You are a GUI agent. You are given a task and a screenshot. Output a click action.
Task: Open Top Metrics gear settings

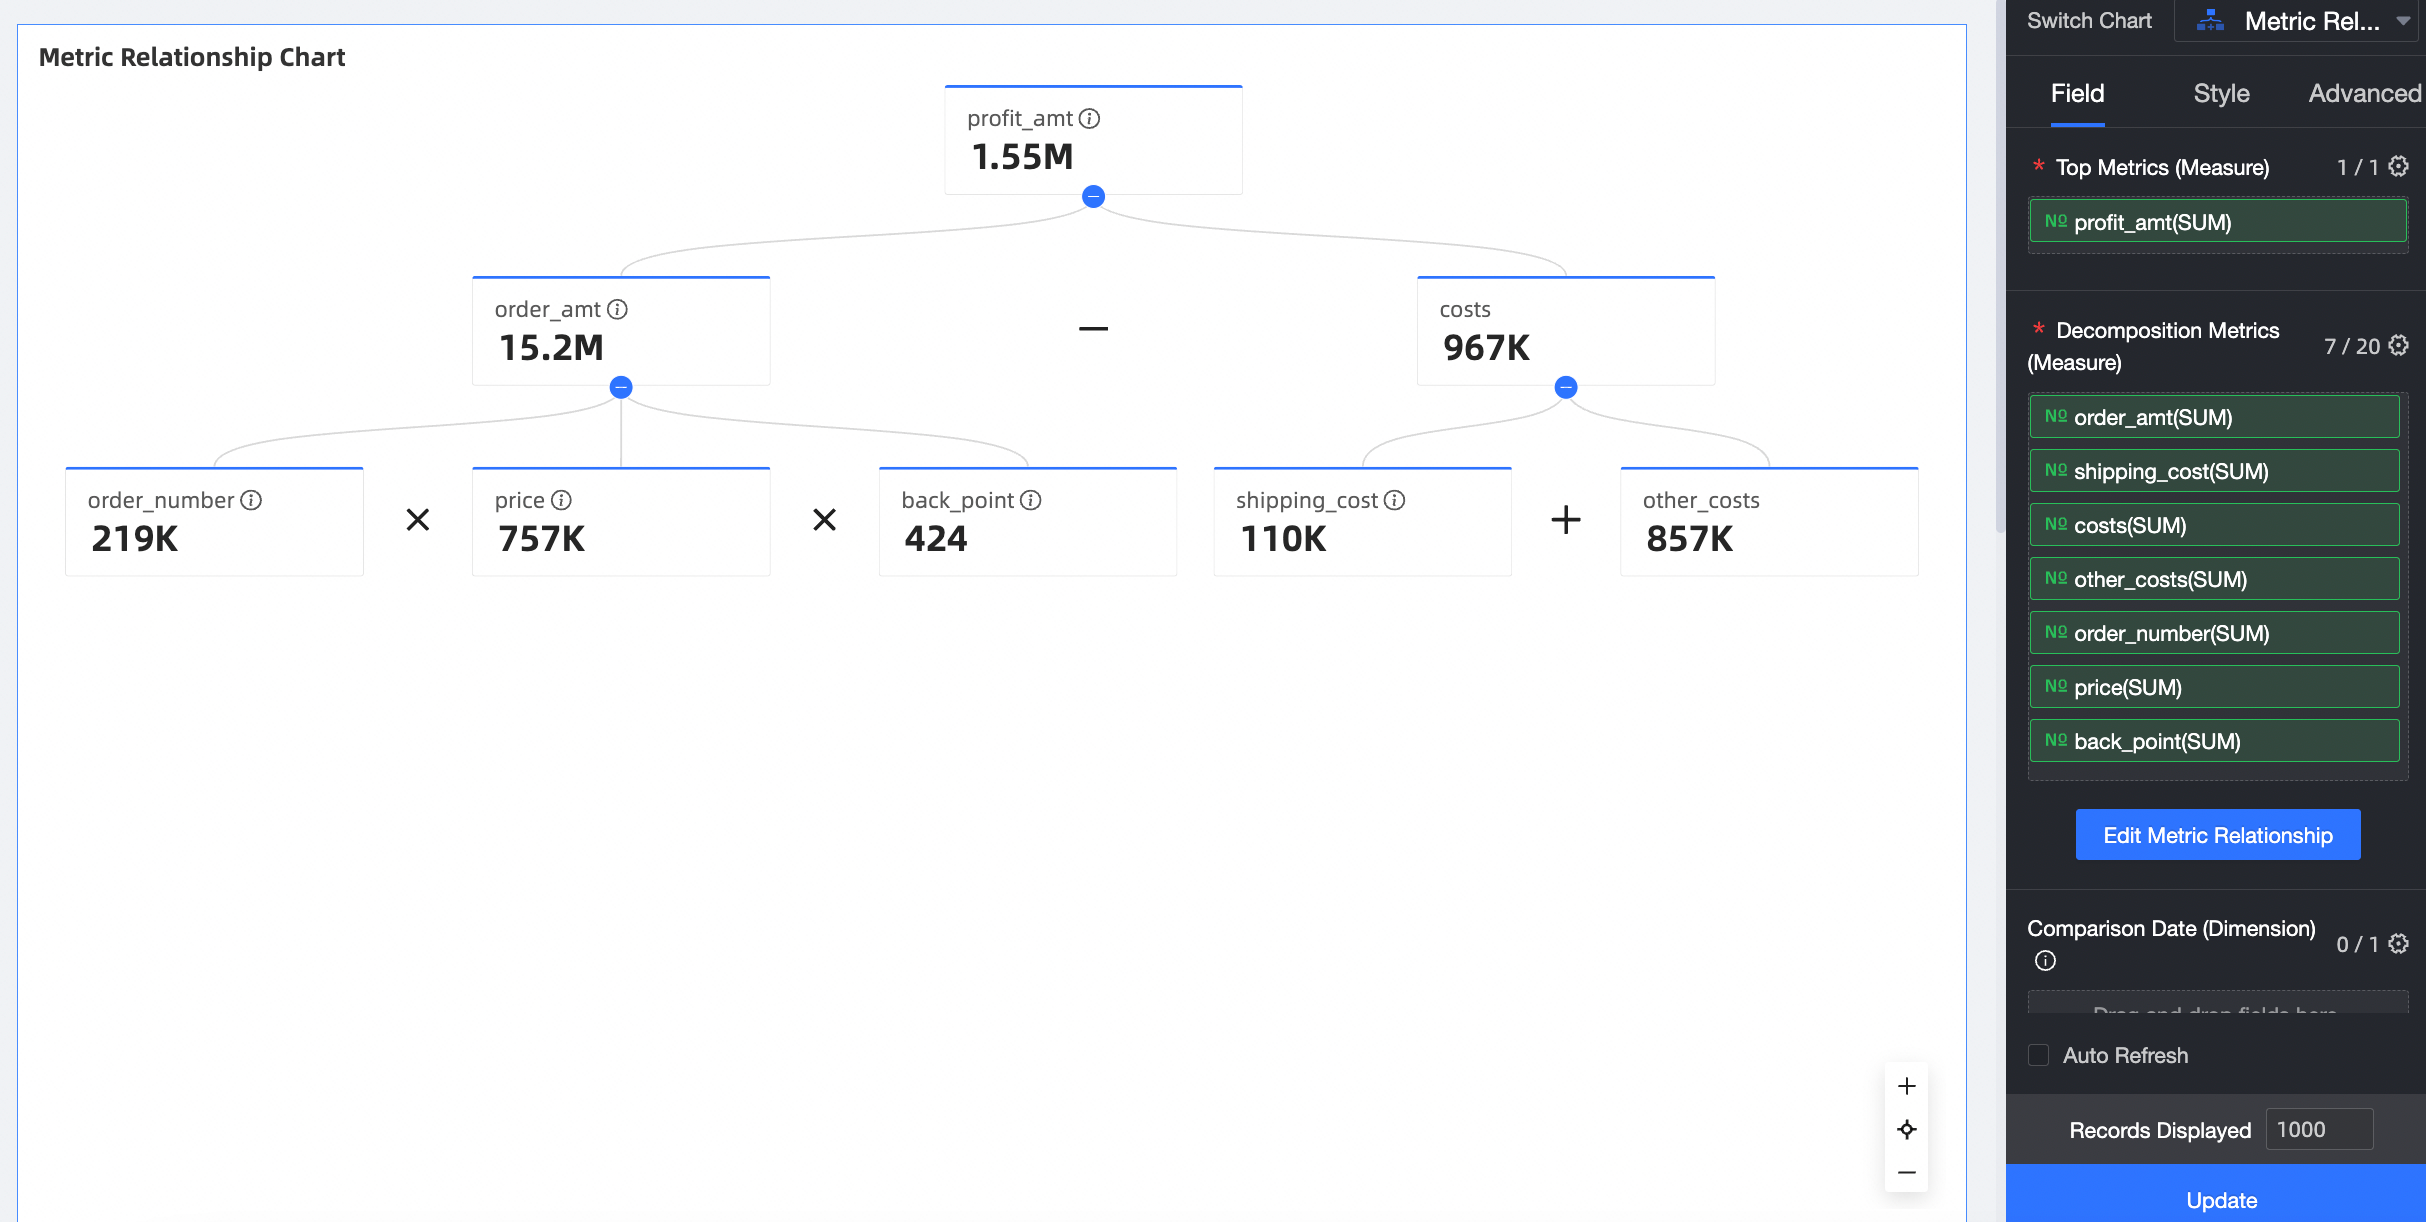(x=2399, y=167)
